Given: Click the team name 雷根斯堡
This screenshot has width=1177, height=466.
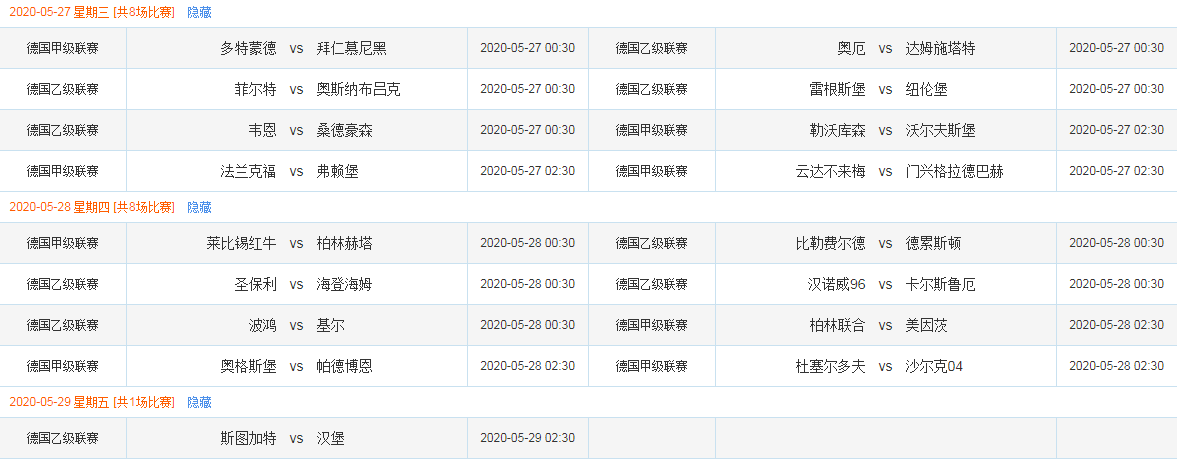Looking at the screenshot, I should pyautogui.click(x=838, y=90).
